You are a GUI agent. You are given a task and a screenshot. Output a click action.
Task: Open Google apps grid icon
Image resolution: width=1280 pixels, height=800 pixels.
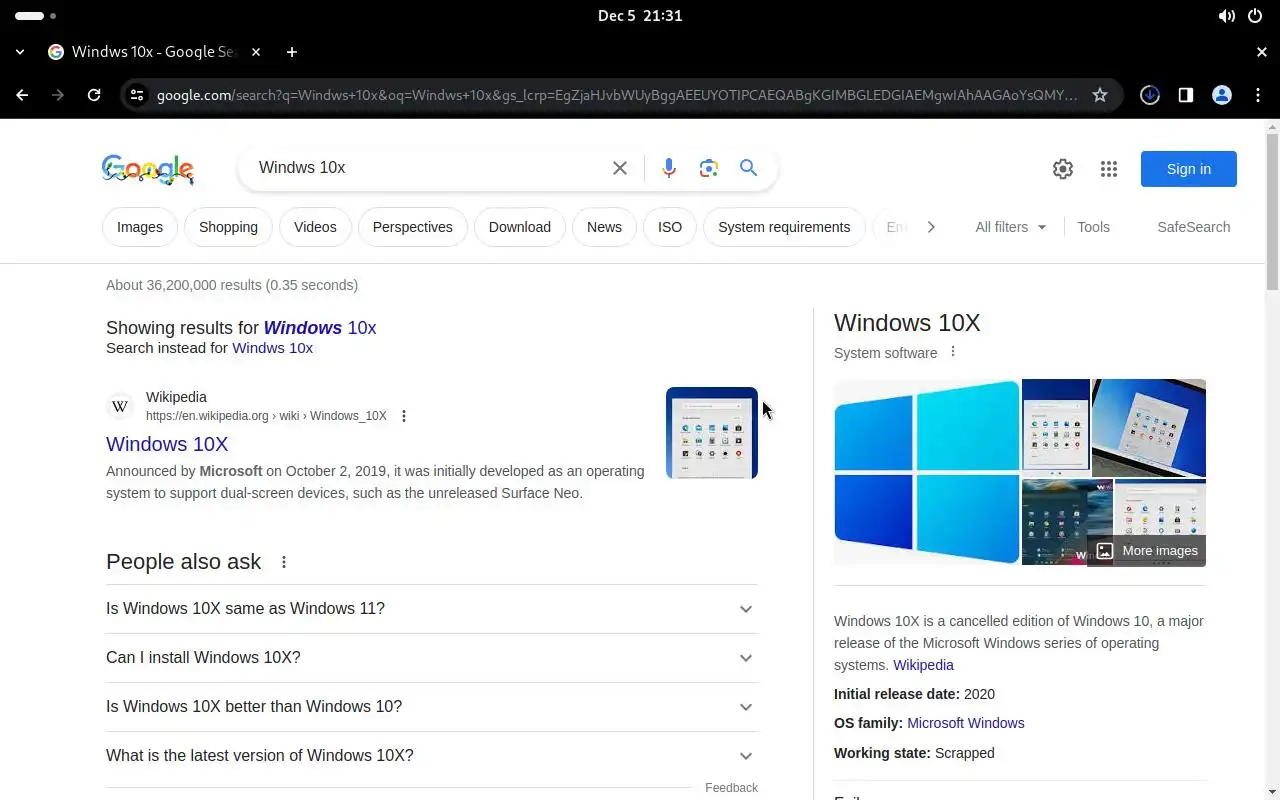1109,169
